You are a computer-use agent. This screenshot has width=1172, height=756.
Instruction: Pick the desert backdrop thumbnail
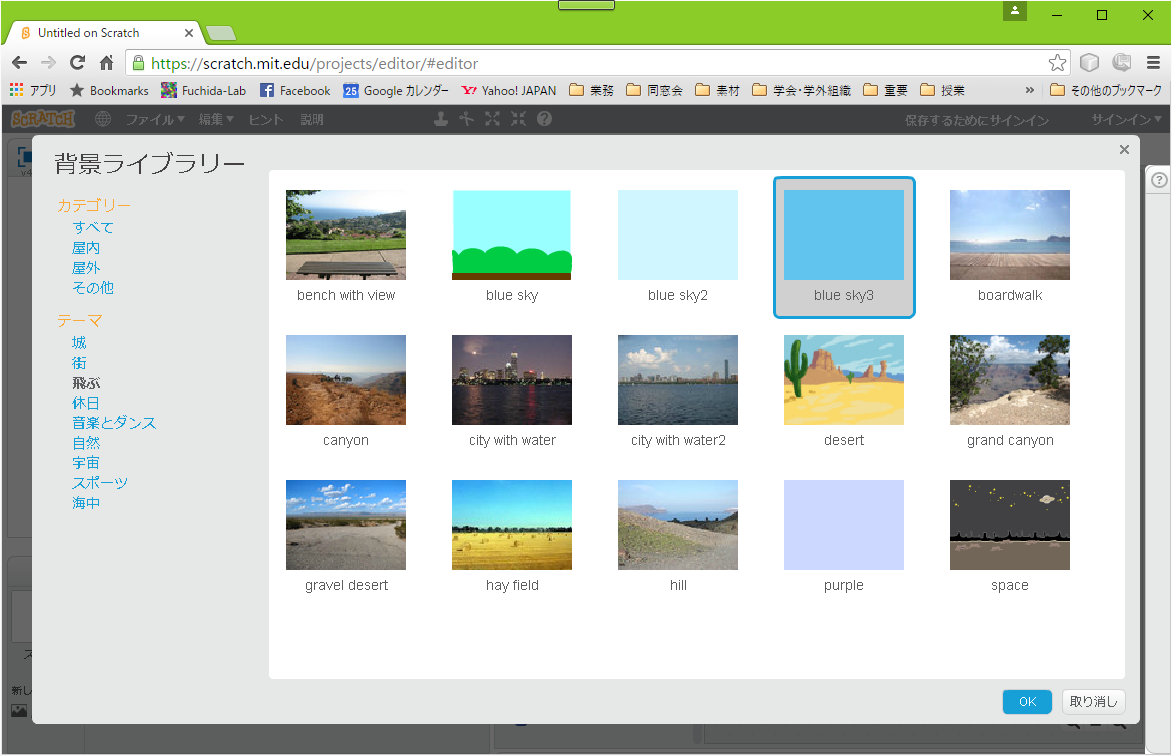pyautogui.click(x=843, y=380)
